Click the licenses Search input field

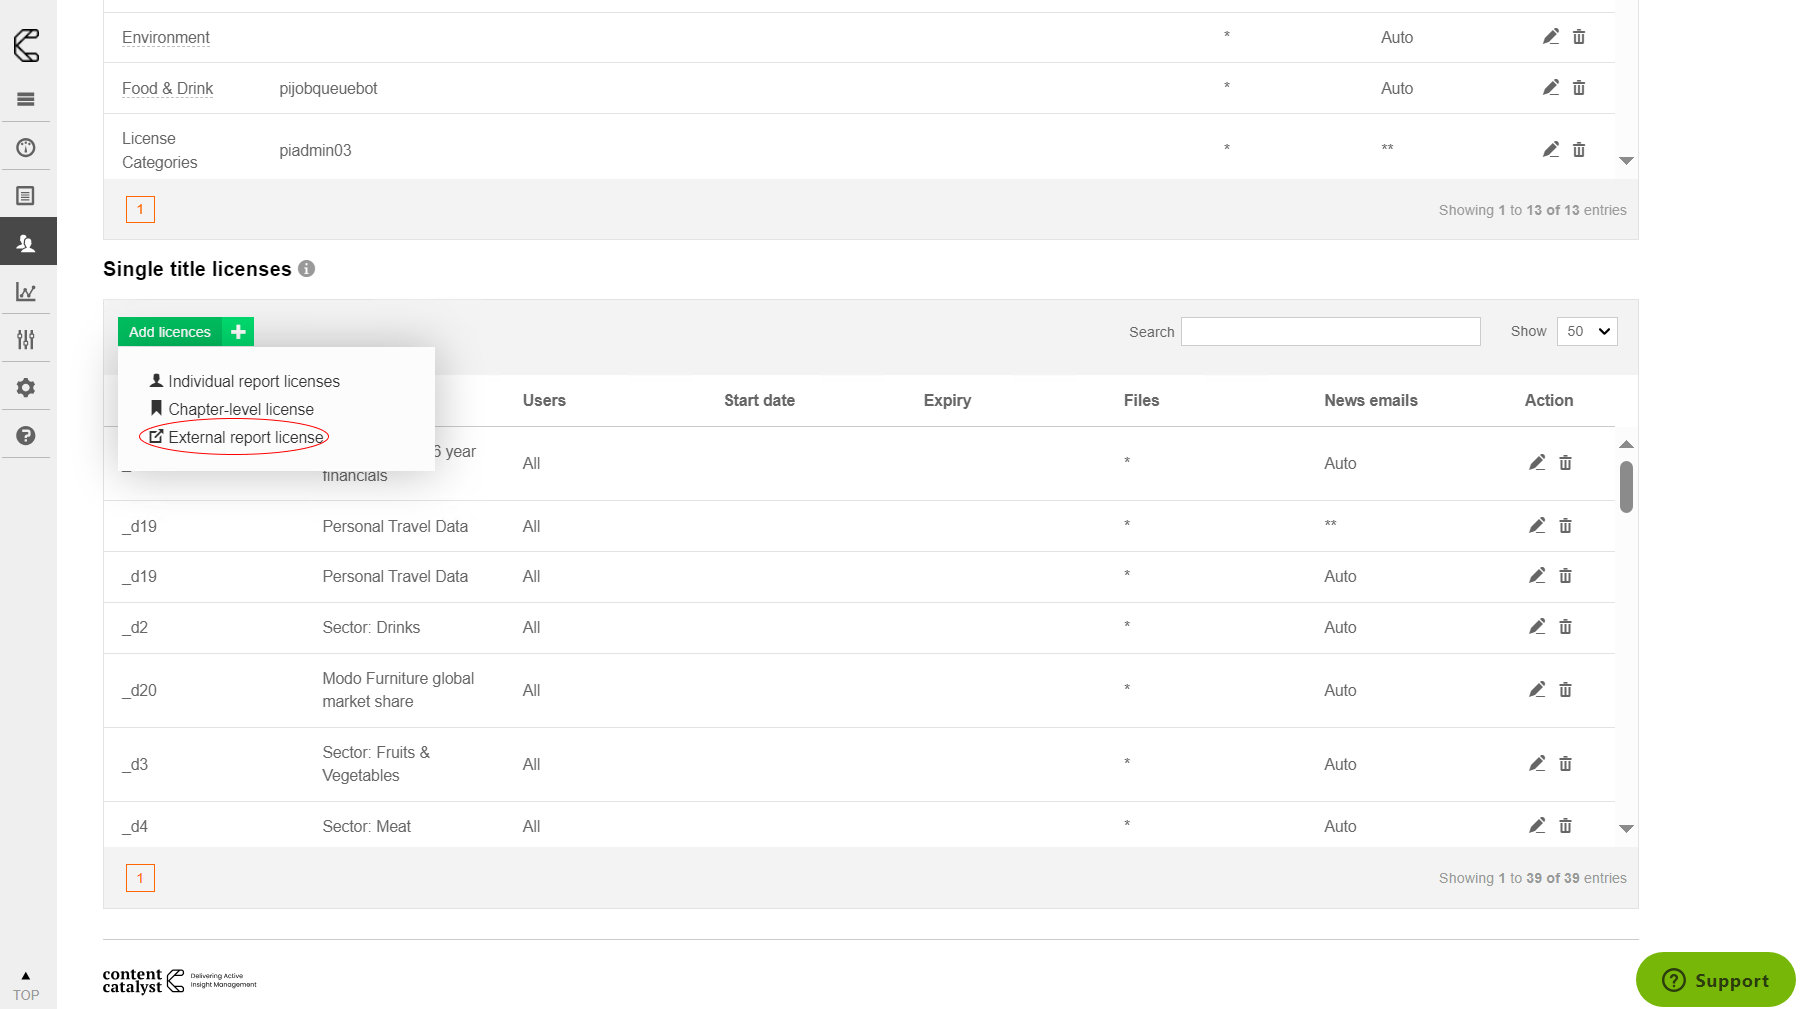tap(1330, 332)
